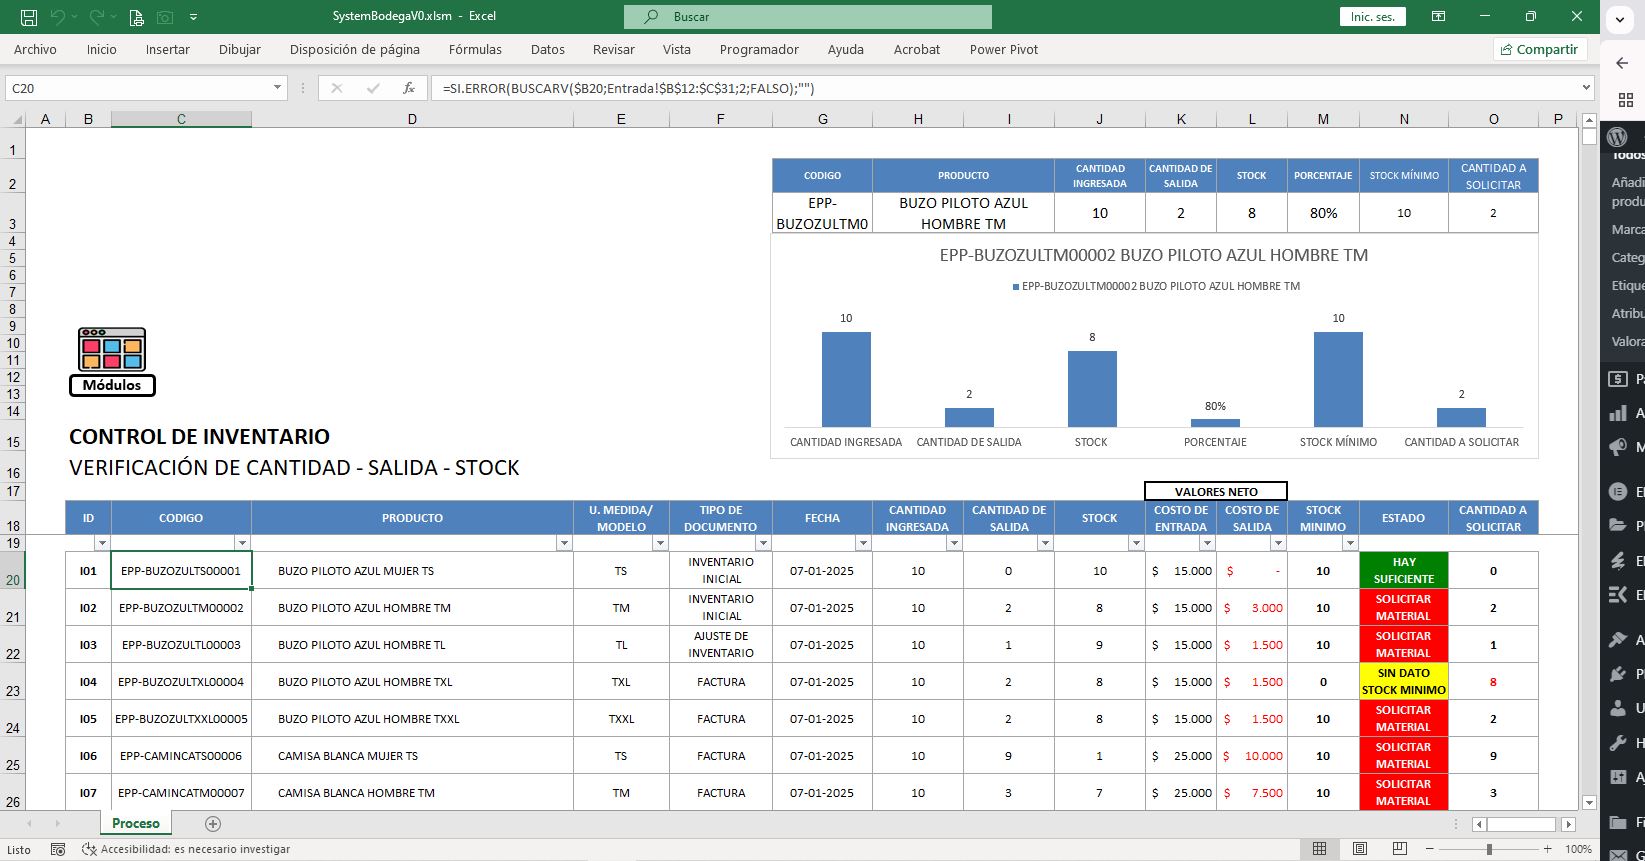Click the Compartir button

click(x=1539, y=49)
